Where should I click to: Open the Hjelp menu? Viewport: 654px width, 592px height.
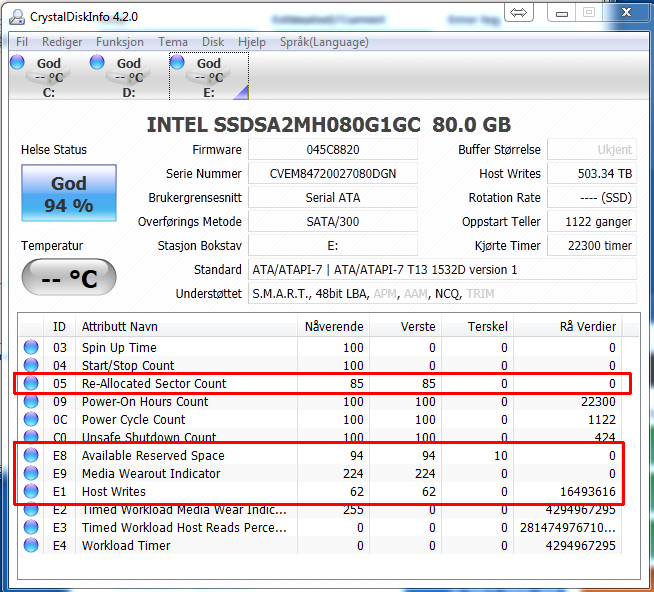pos(252,42)
